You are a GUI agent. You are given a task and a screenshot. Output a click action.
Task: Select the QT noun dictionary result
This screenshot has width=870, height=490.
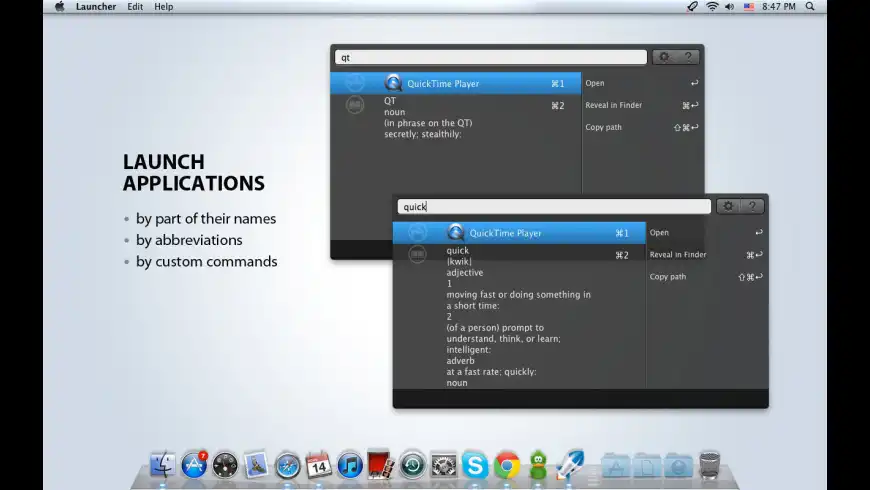tap(456, 117)
